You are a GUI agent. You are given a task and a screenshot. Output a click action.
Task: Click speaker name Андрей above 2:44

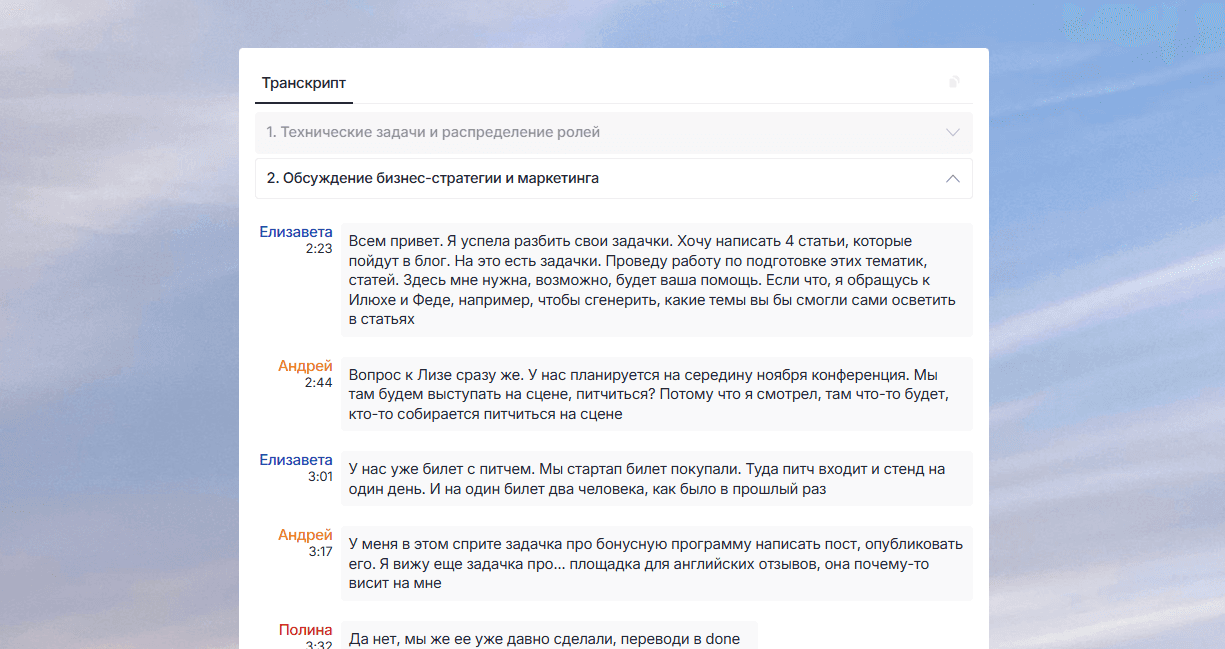tap(305, 366)
